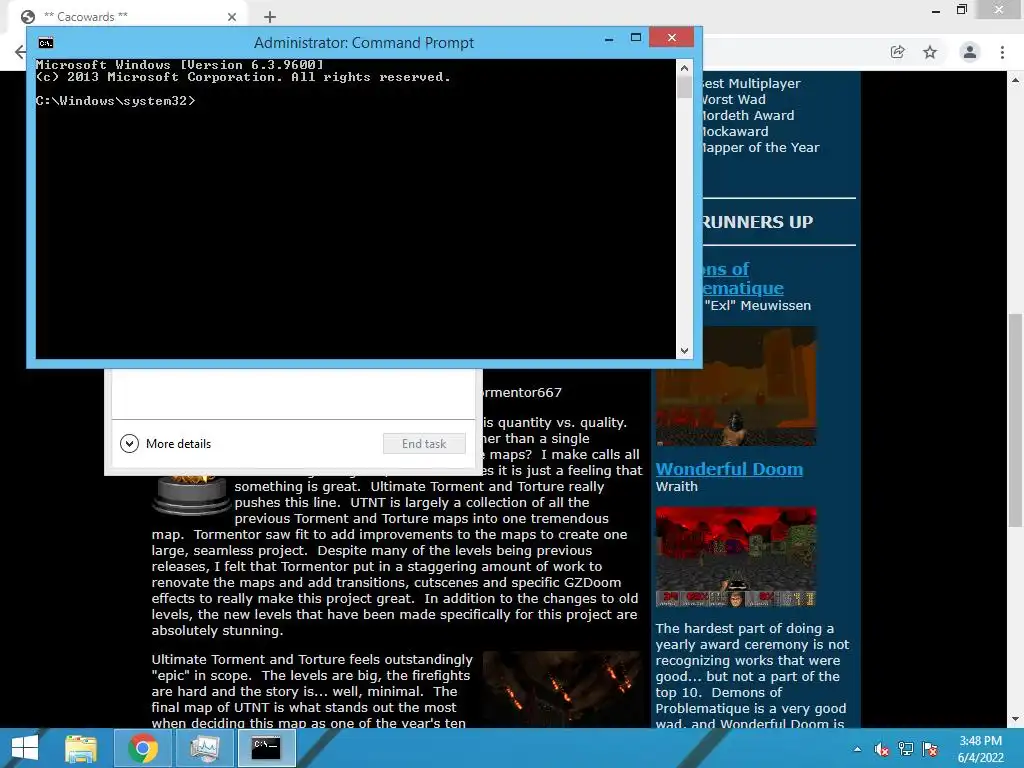Open Action Center flag icon
This screenshot has height=768, width=1024.
[x=930, y=749]
